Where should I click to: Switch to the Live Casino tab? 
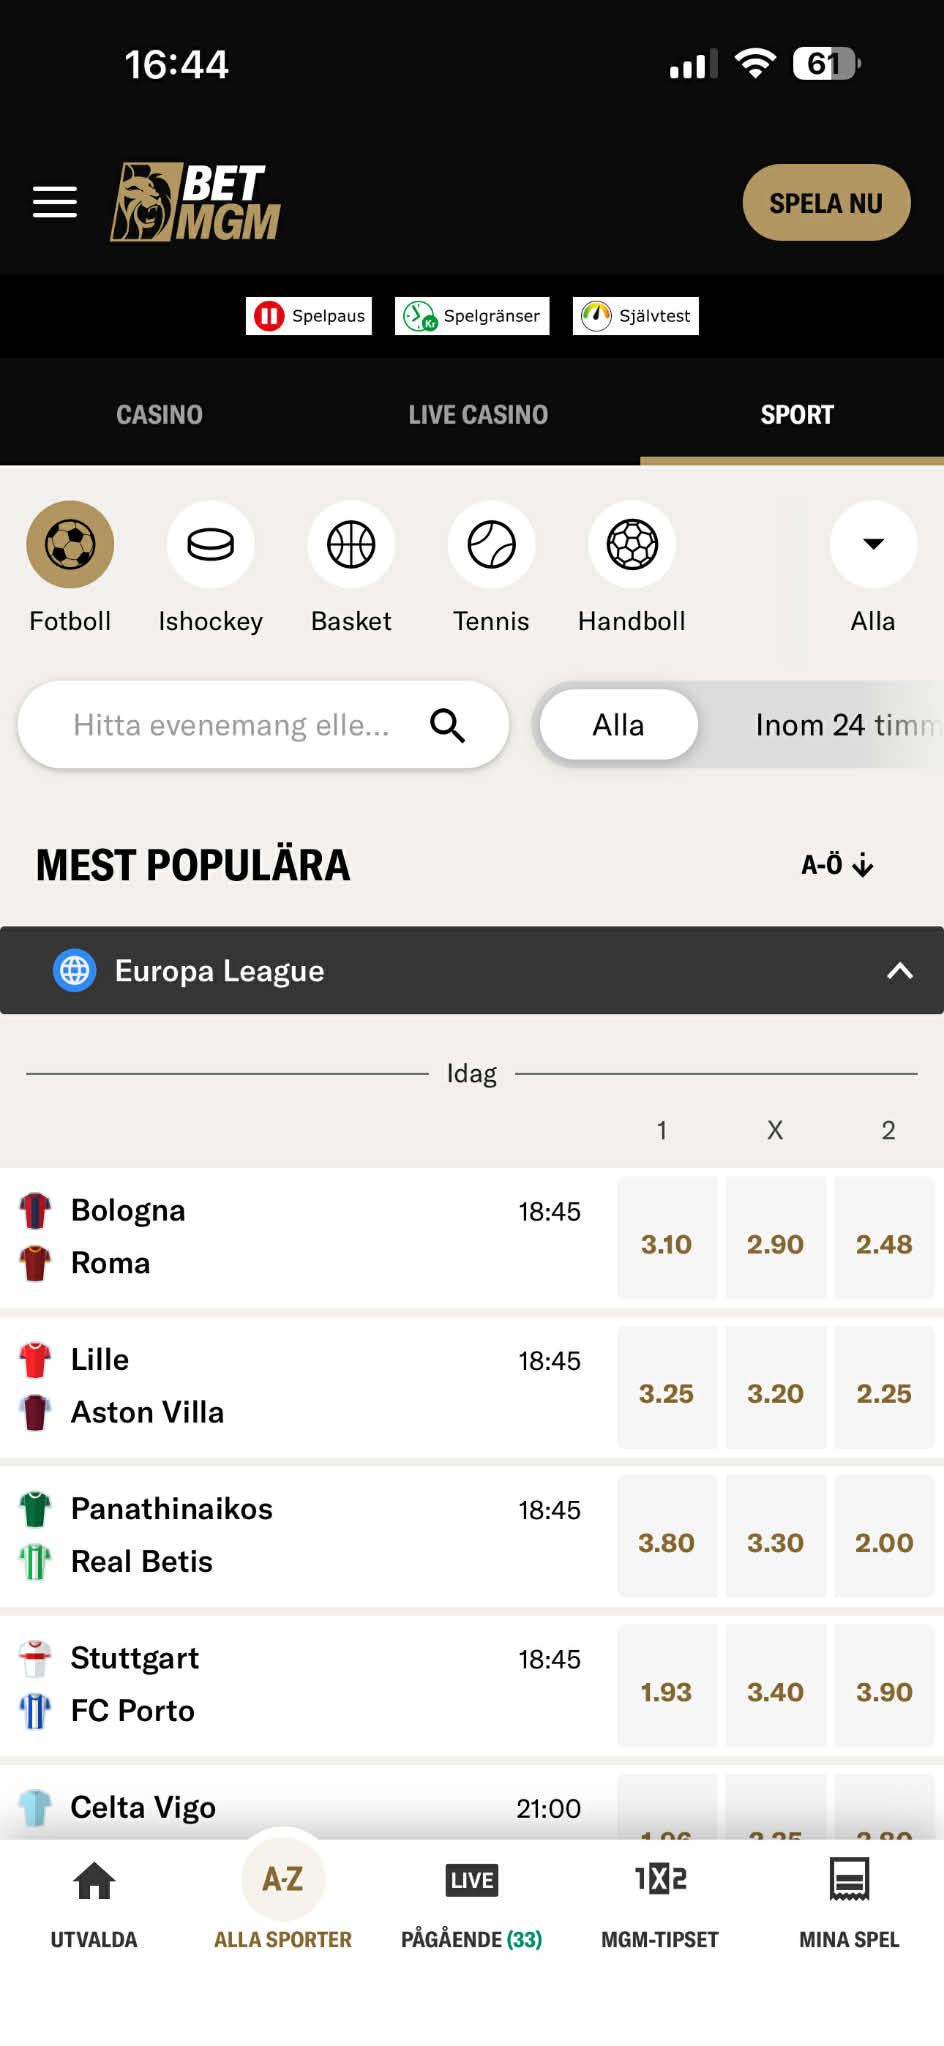478,414
